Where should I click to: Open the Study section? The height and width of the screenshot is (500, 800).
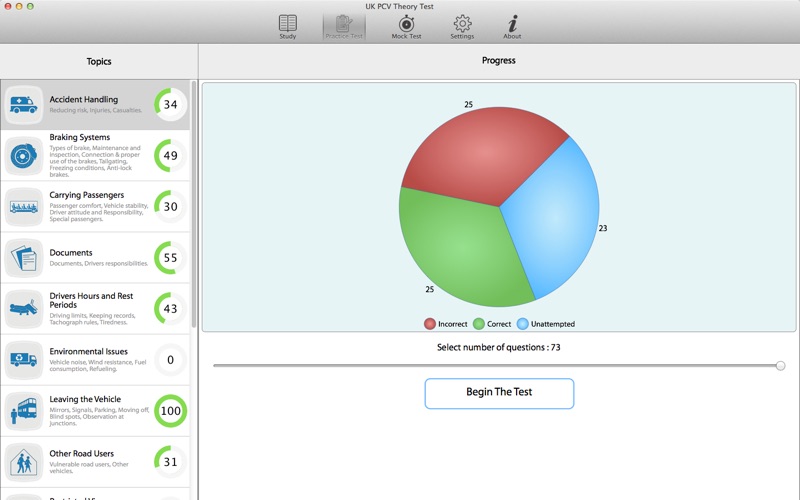click(x=287, y=27)
